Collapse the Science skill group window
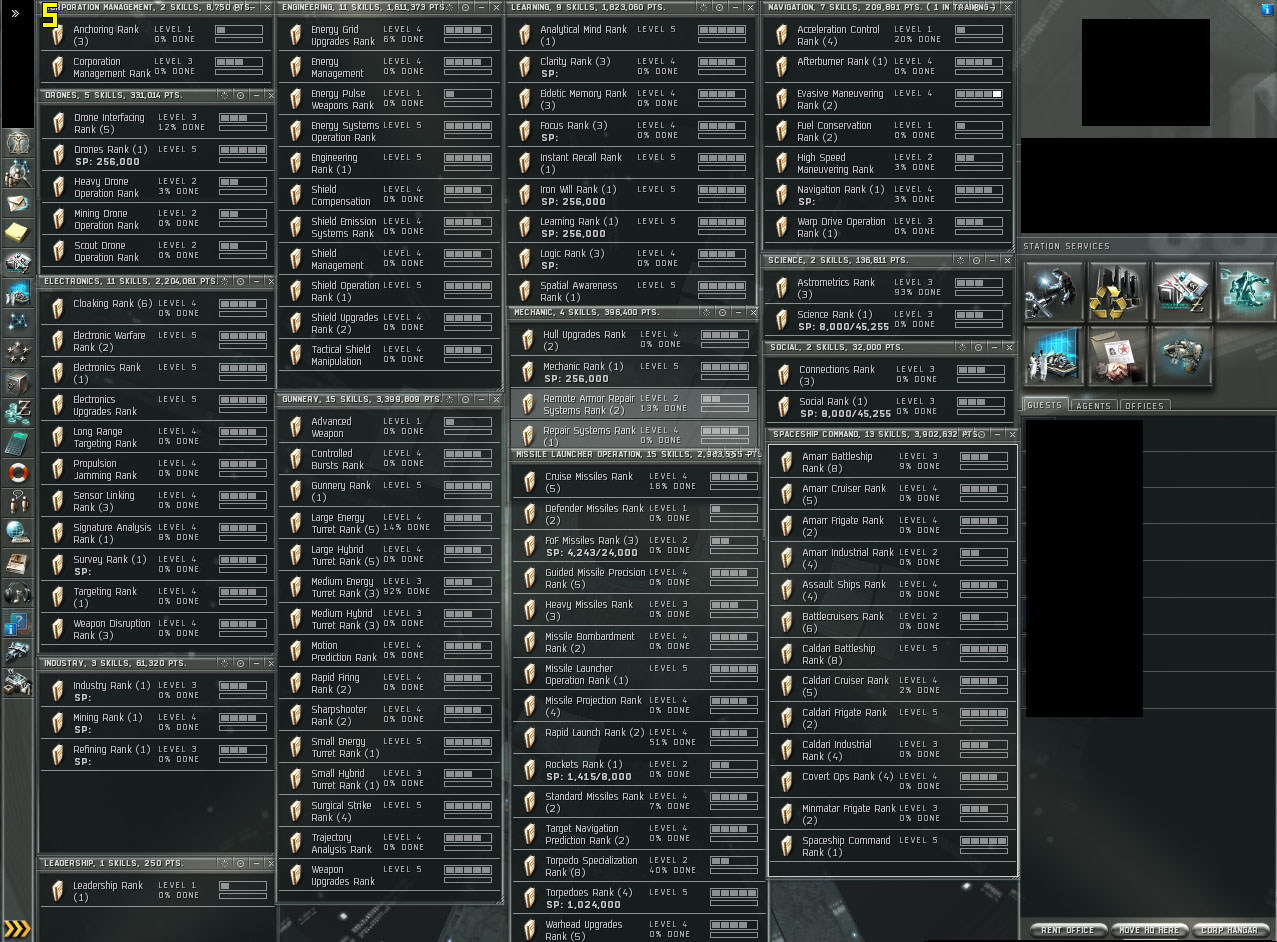This screenshot has height=942, width=1277. pyautogui.click(x=991, y=260)
